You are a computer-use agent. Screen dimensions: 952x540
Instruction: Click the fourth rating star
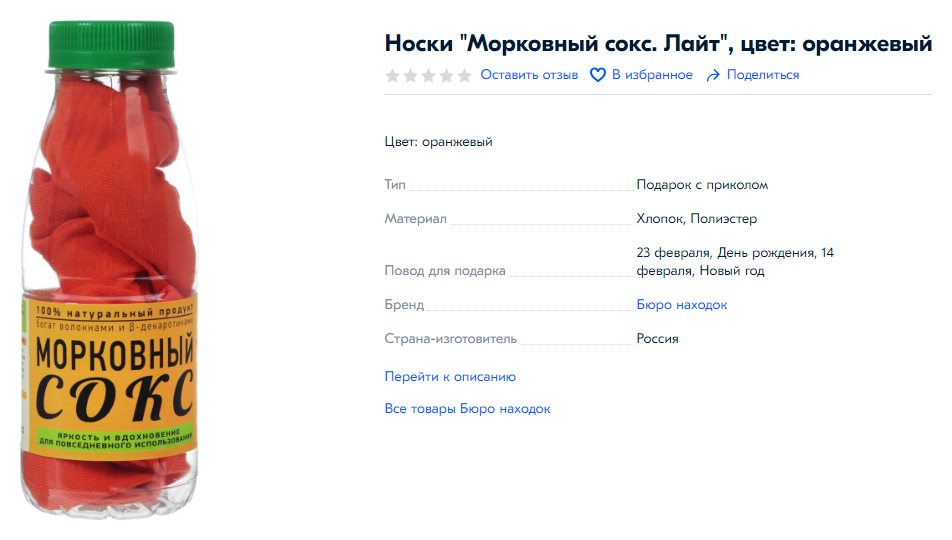click(446, 76)
